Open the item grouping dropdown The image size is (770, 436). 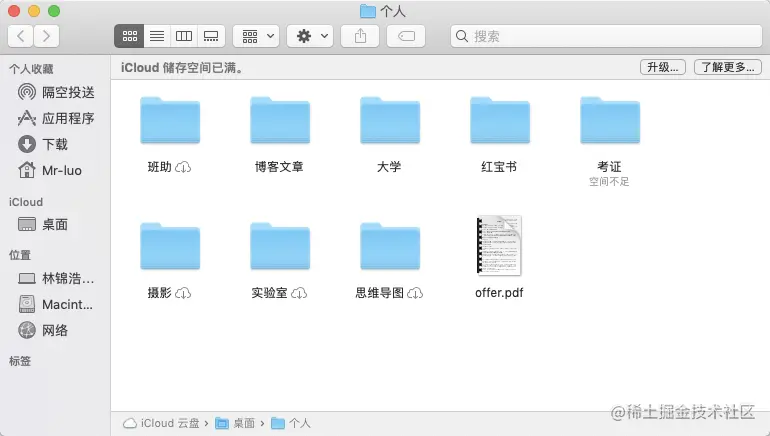tap(256, 36)
